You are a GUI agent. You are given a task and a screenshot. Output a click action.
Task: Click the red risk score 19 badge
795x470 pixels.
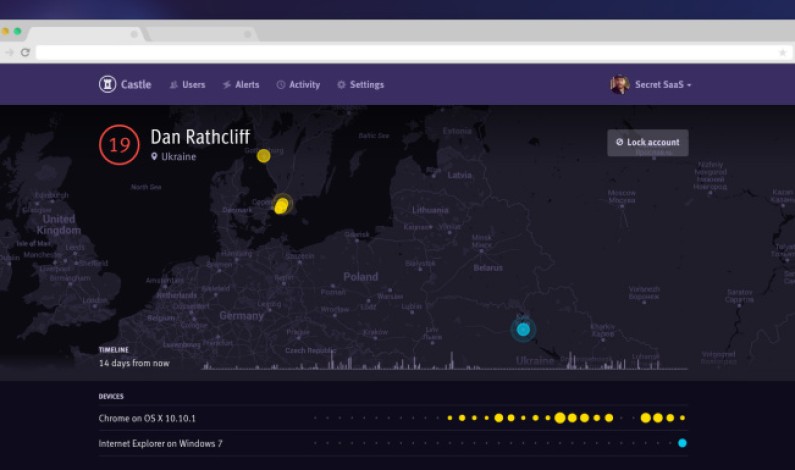pyautogui.click(x=119, y=145)
